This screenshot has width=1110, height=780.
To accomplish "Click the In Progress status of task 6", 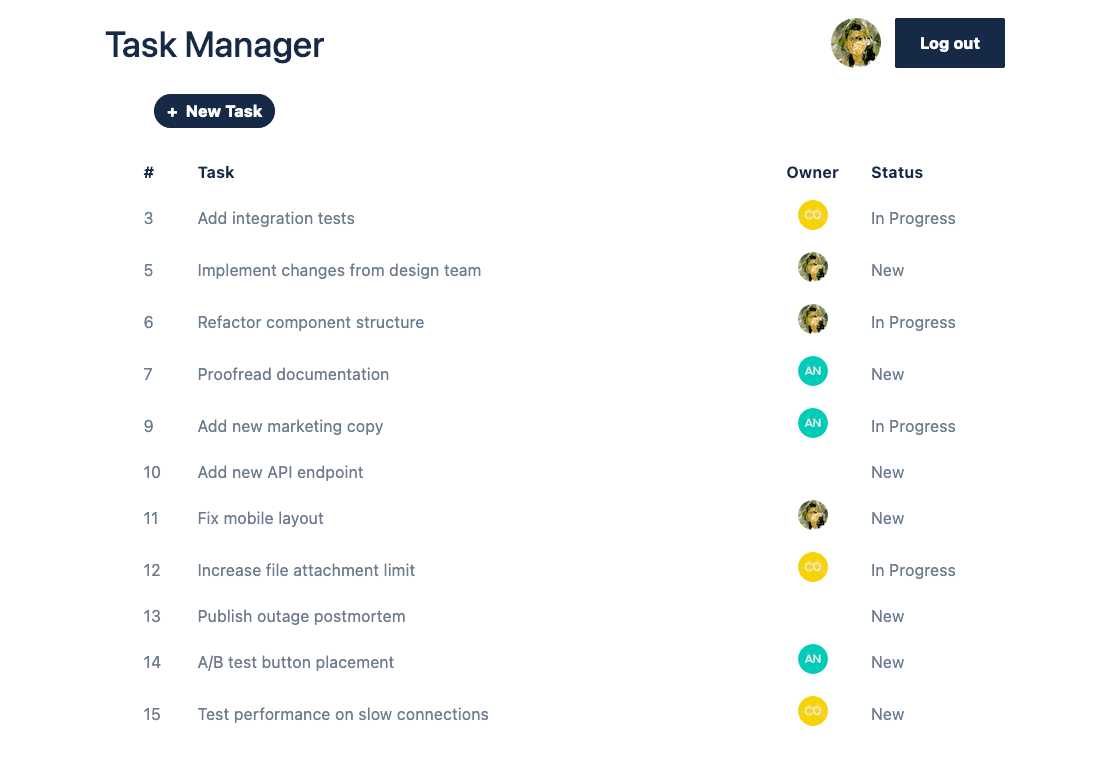I will [913, 322].
